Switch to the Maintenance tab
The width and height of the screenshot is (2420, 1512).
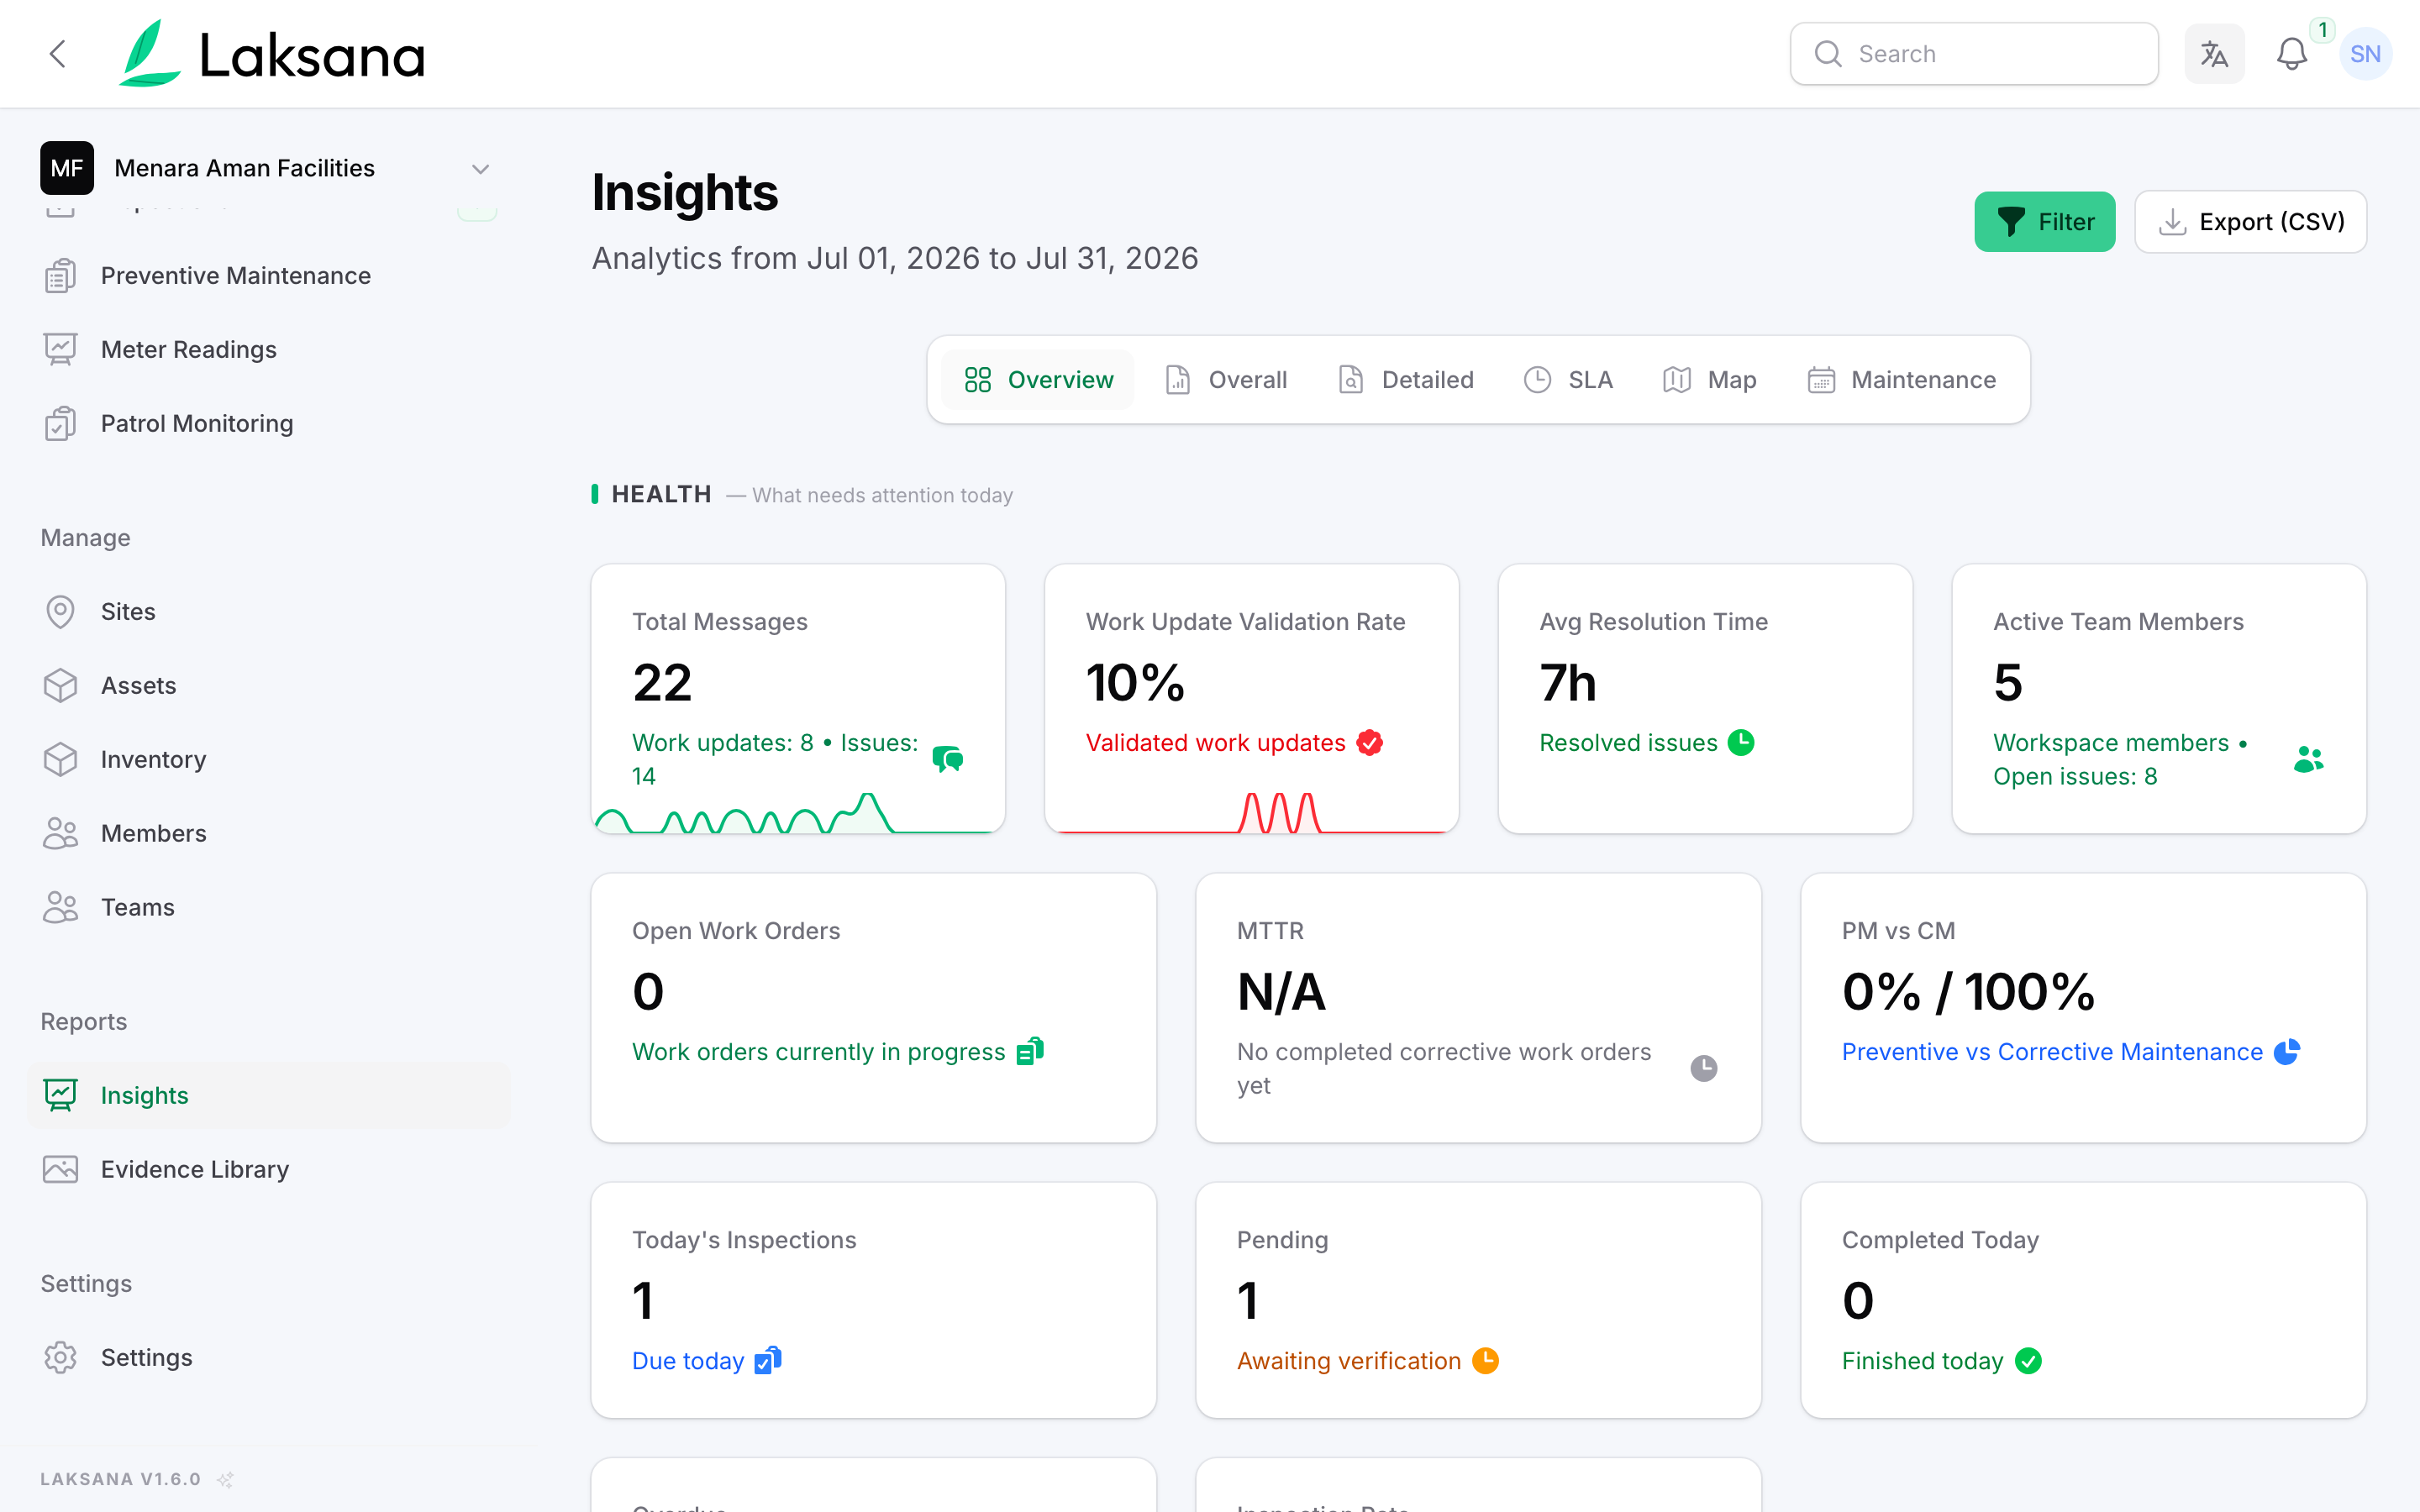click(x=1902, y=380)
